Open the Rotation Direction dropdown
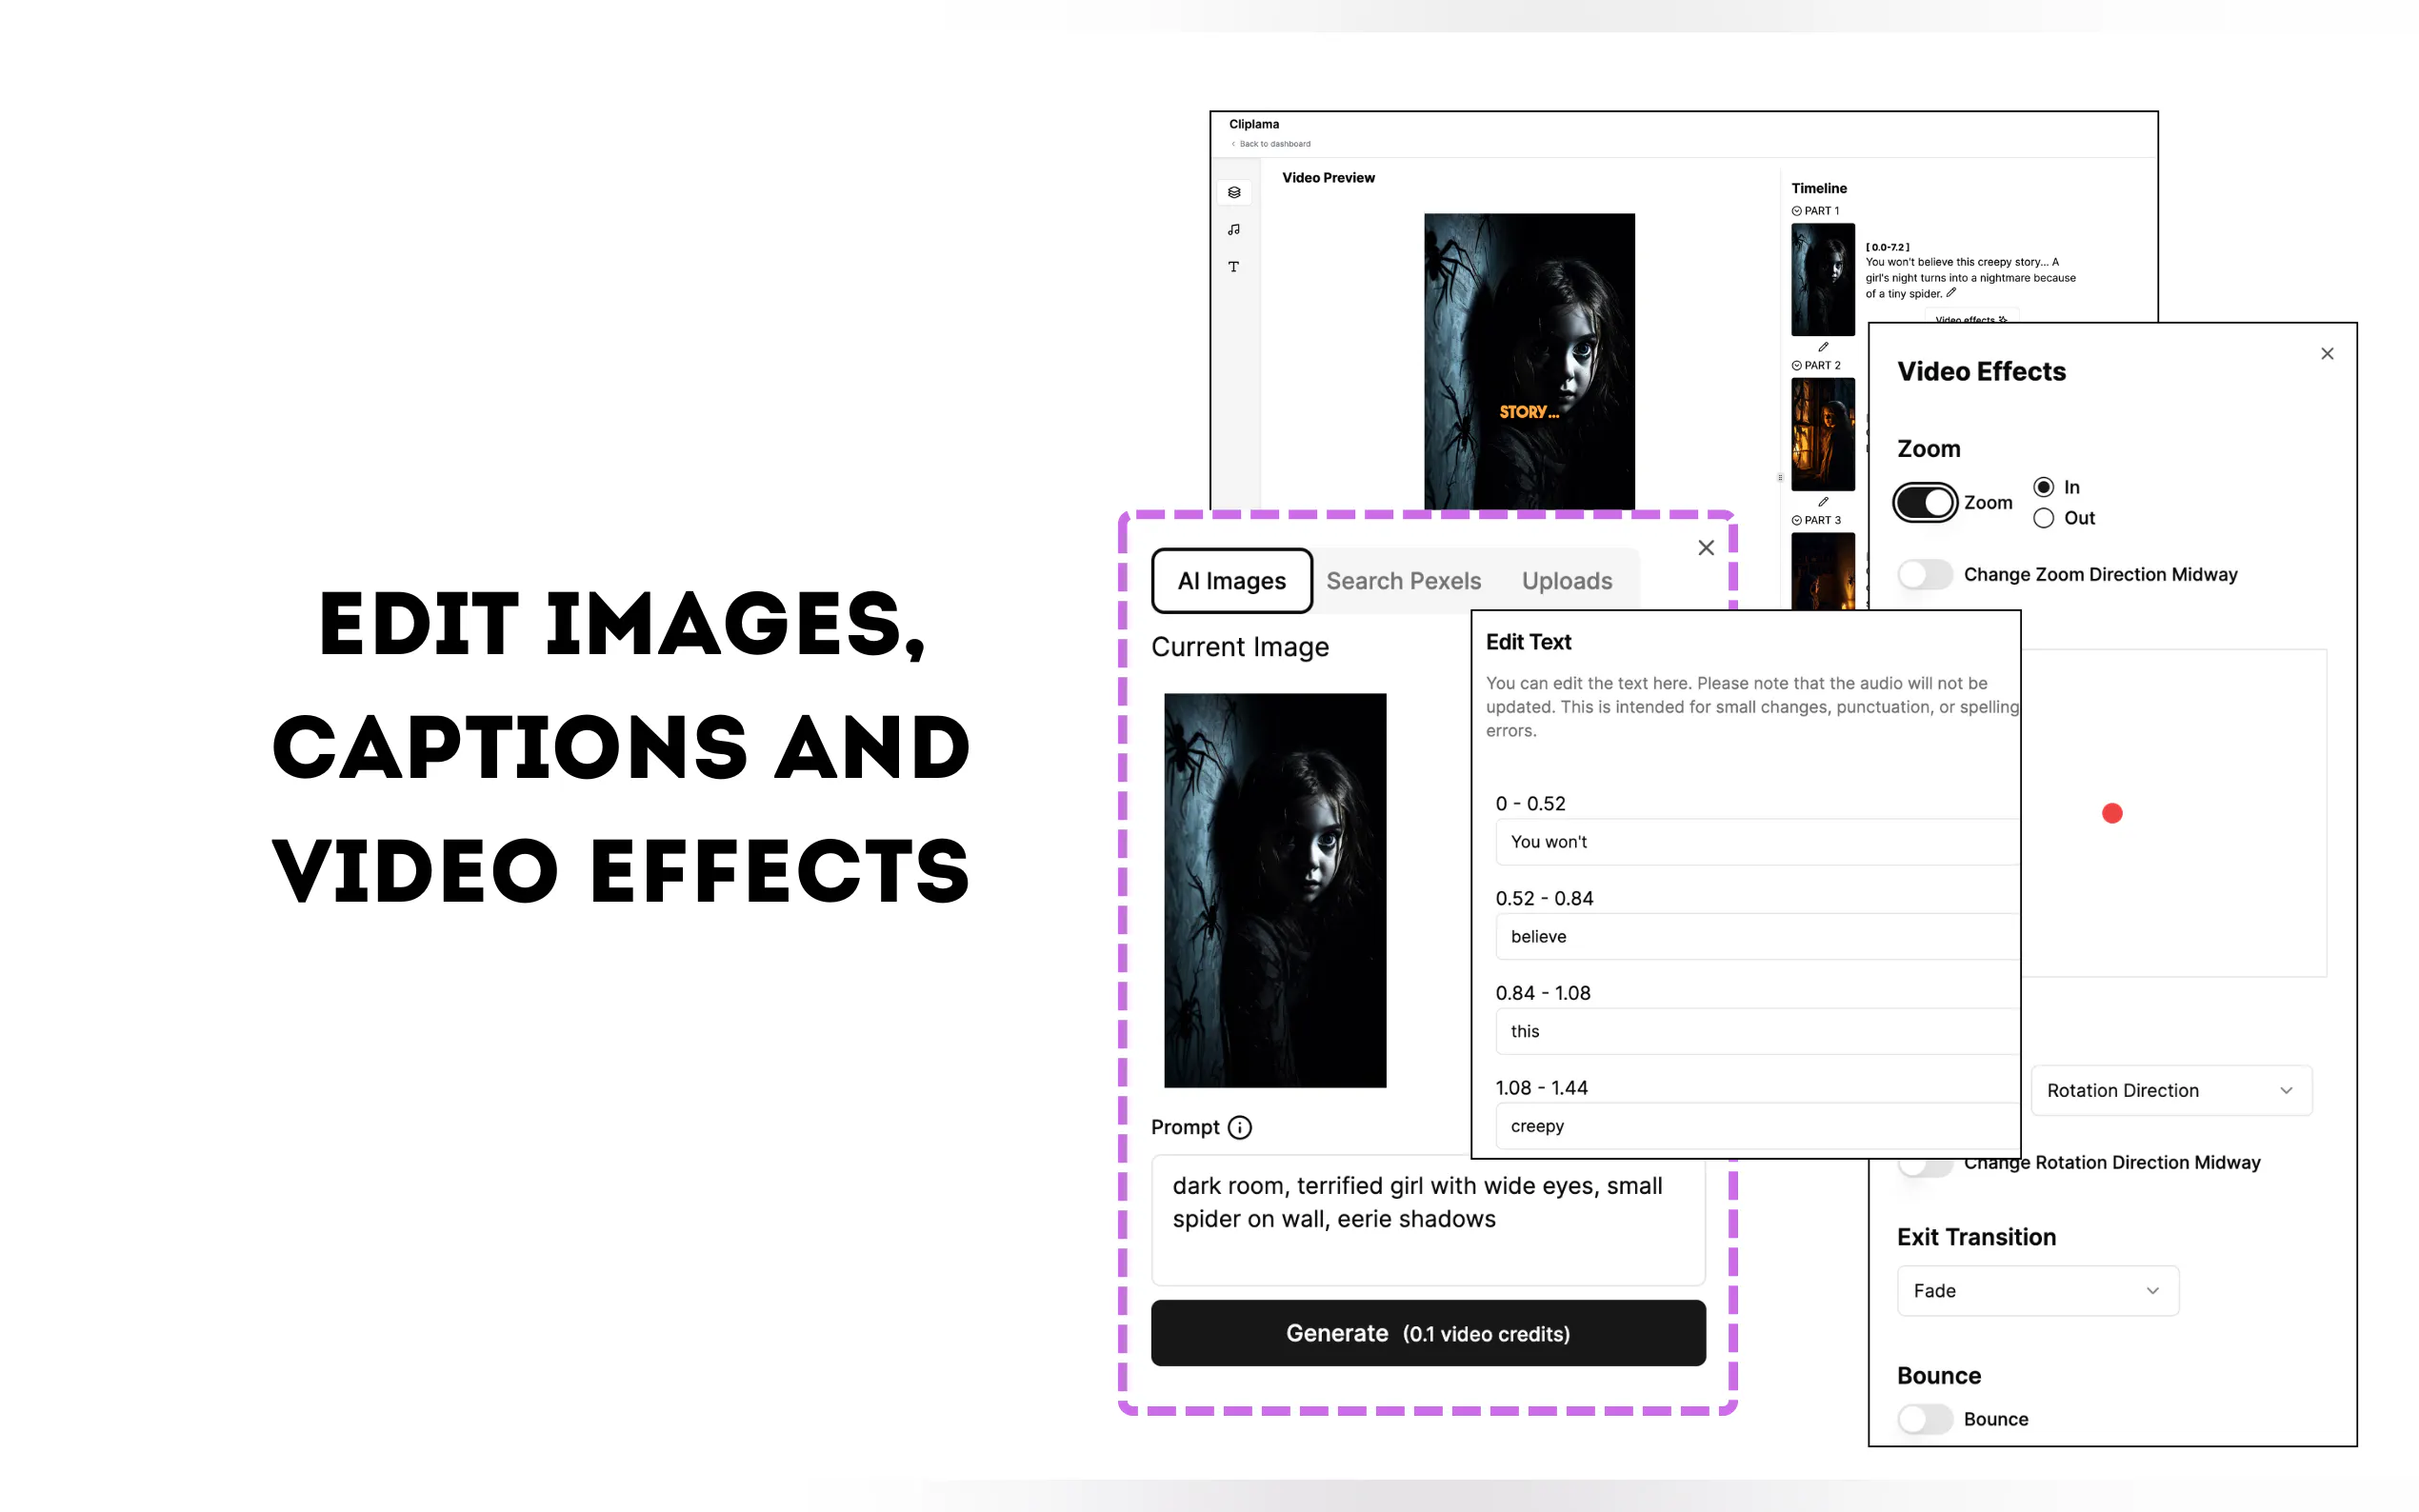The width and height of the screenshot is (2419, 1512). (x=2170, y=1090)
